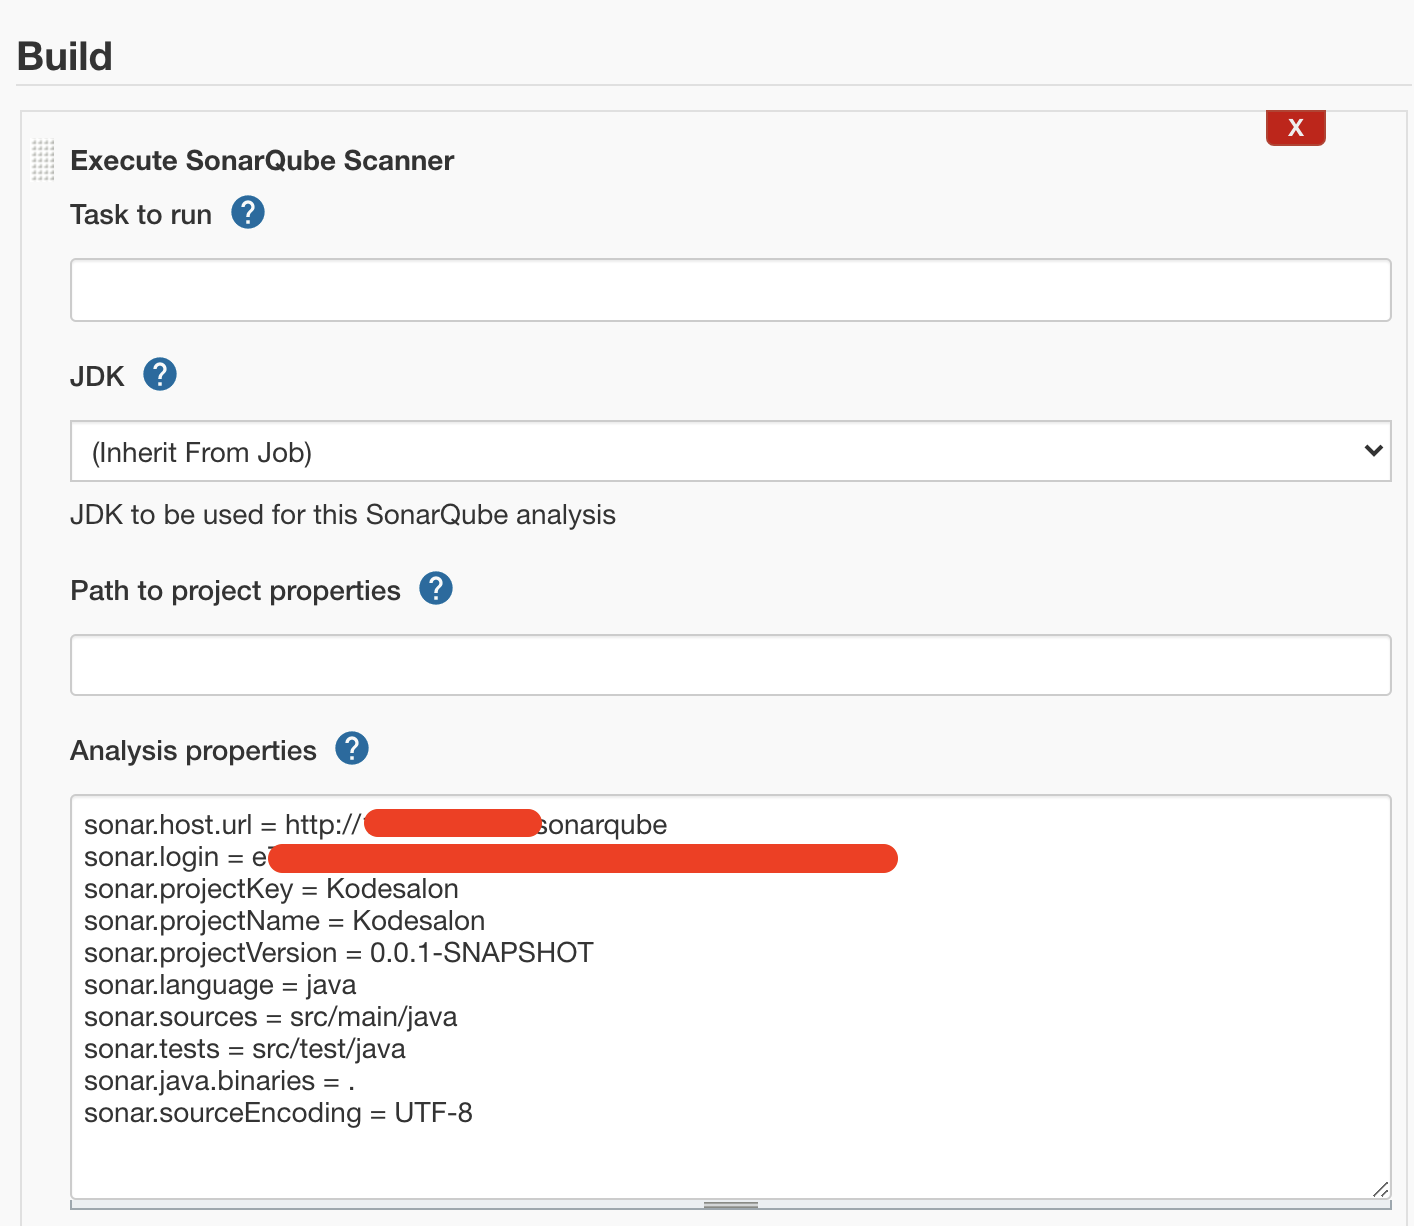Click the Execute SonarQube Scanner heading

tap(261, 160)
